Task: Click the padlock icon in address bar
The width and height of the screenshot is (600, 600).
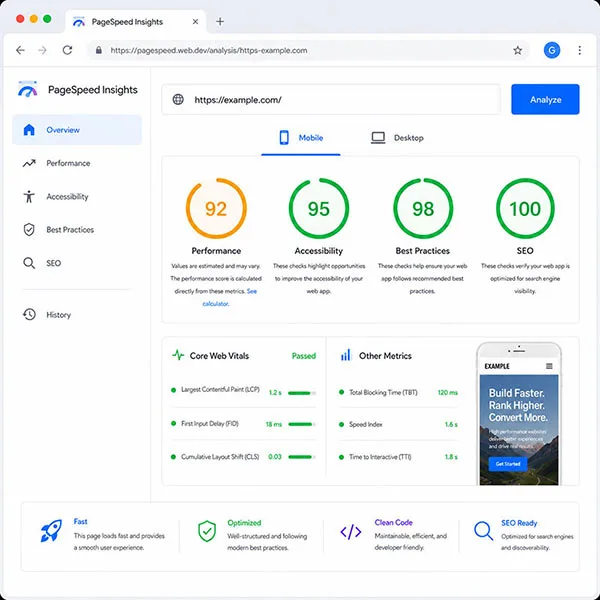Action: (x=99, y=50)
